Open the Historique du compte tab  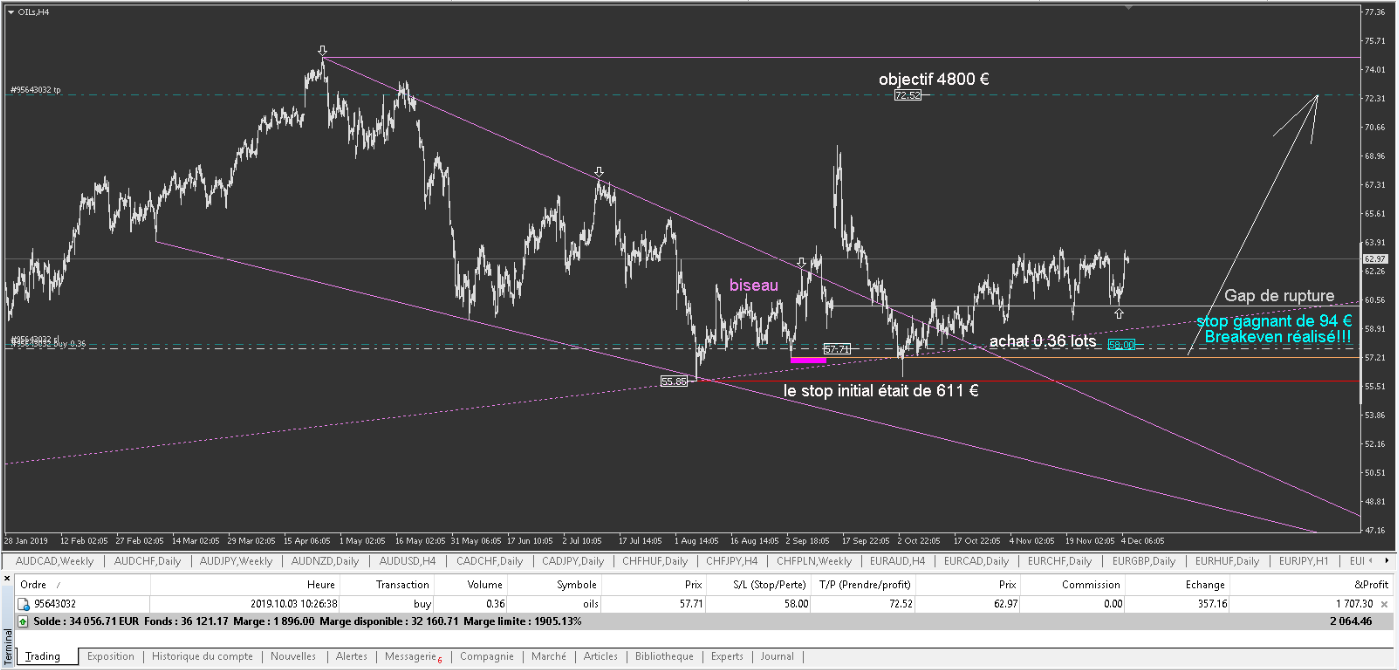(x=203, y=657)
